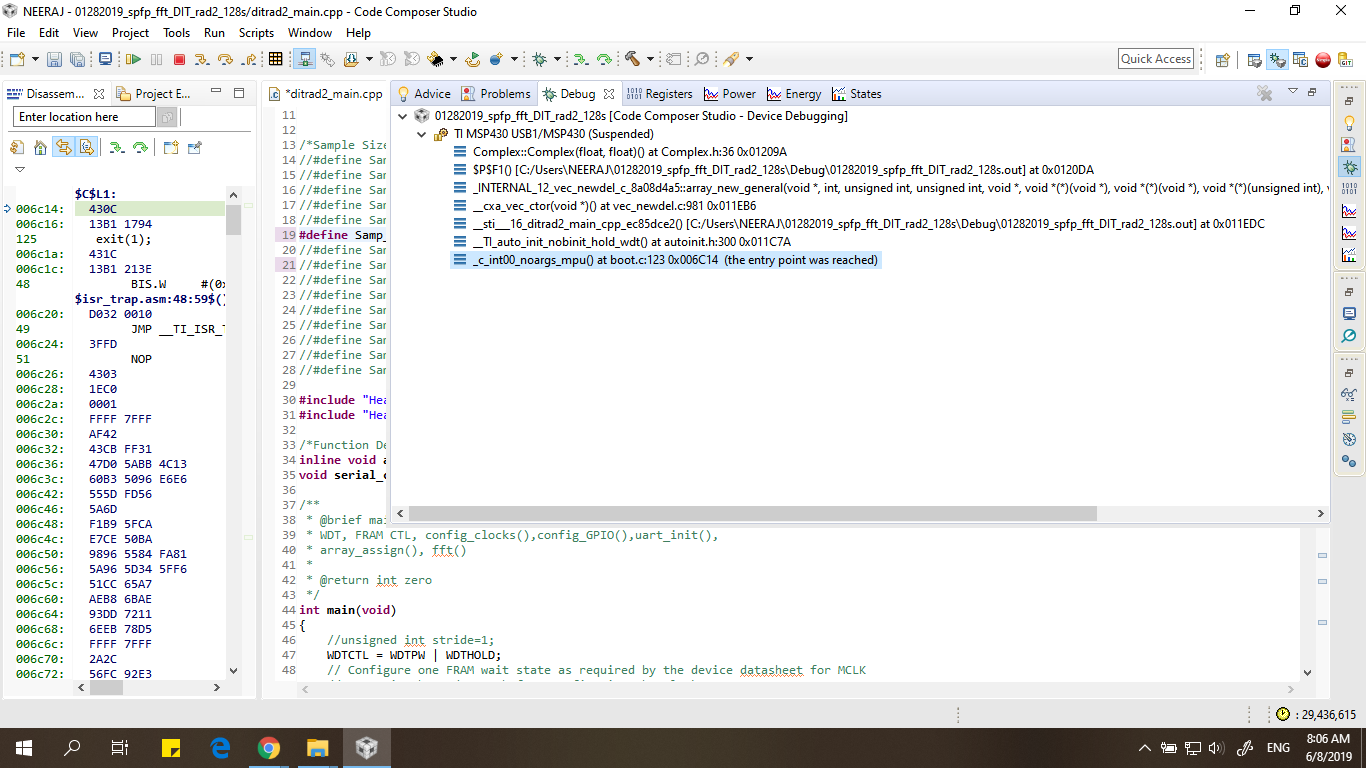
Task: Switch to the Problems tab
Action: 496,94
